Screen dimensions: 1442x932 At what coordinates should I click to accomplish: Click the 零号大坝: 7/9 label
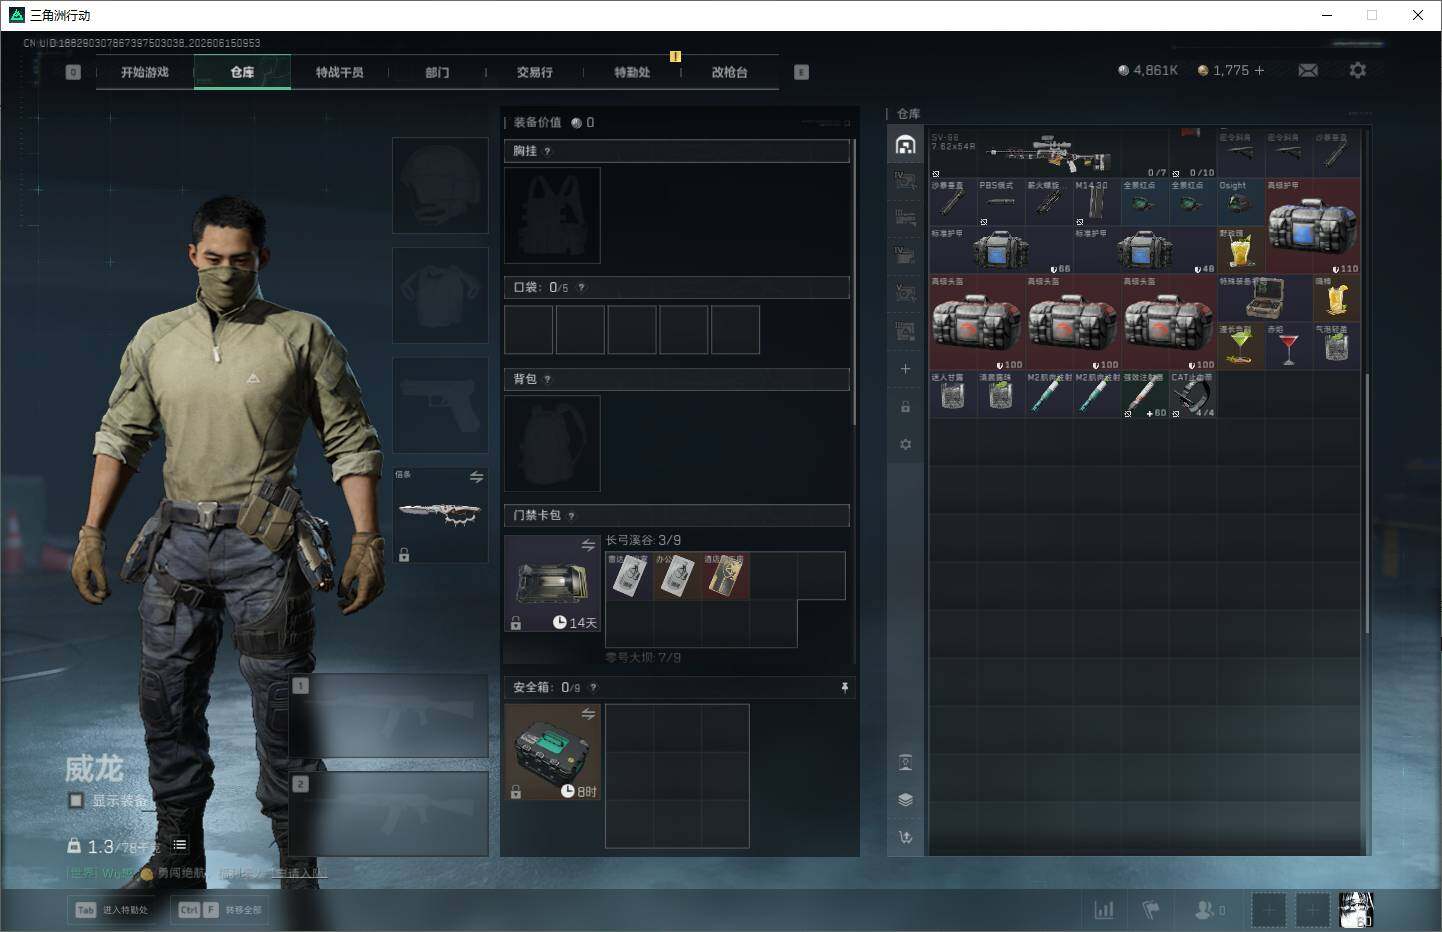[x=643, y=657]
